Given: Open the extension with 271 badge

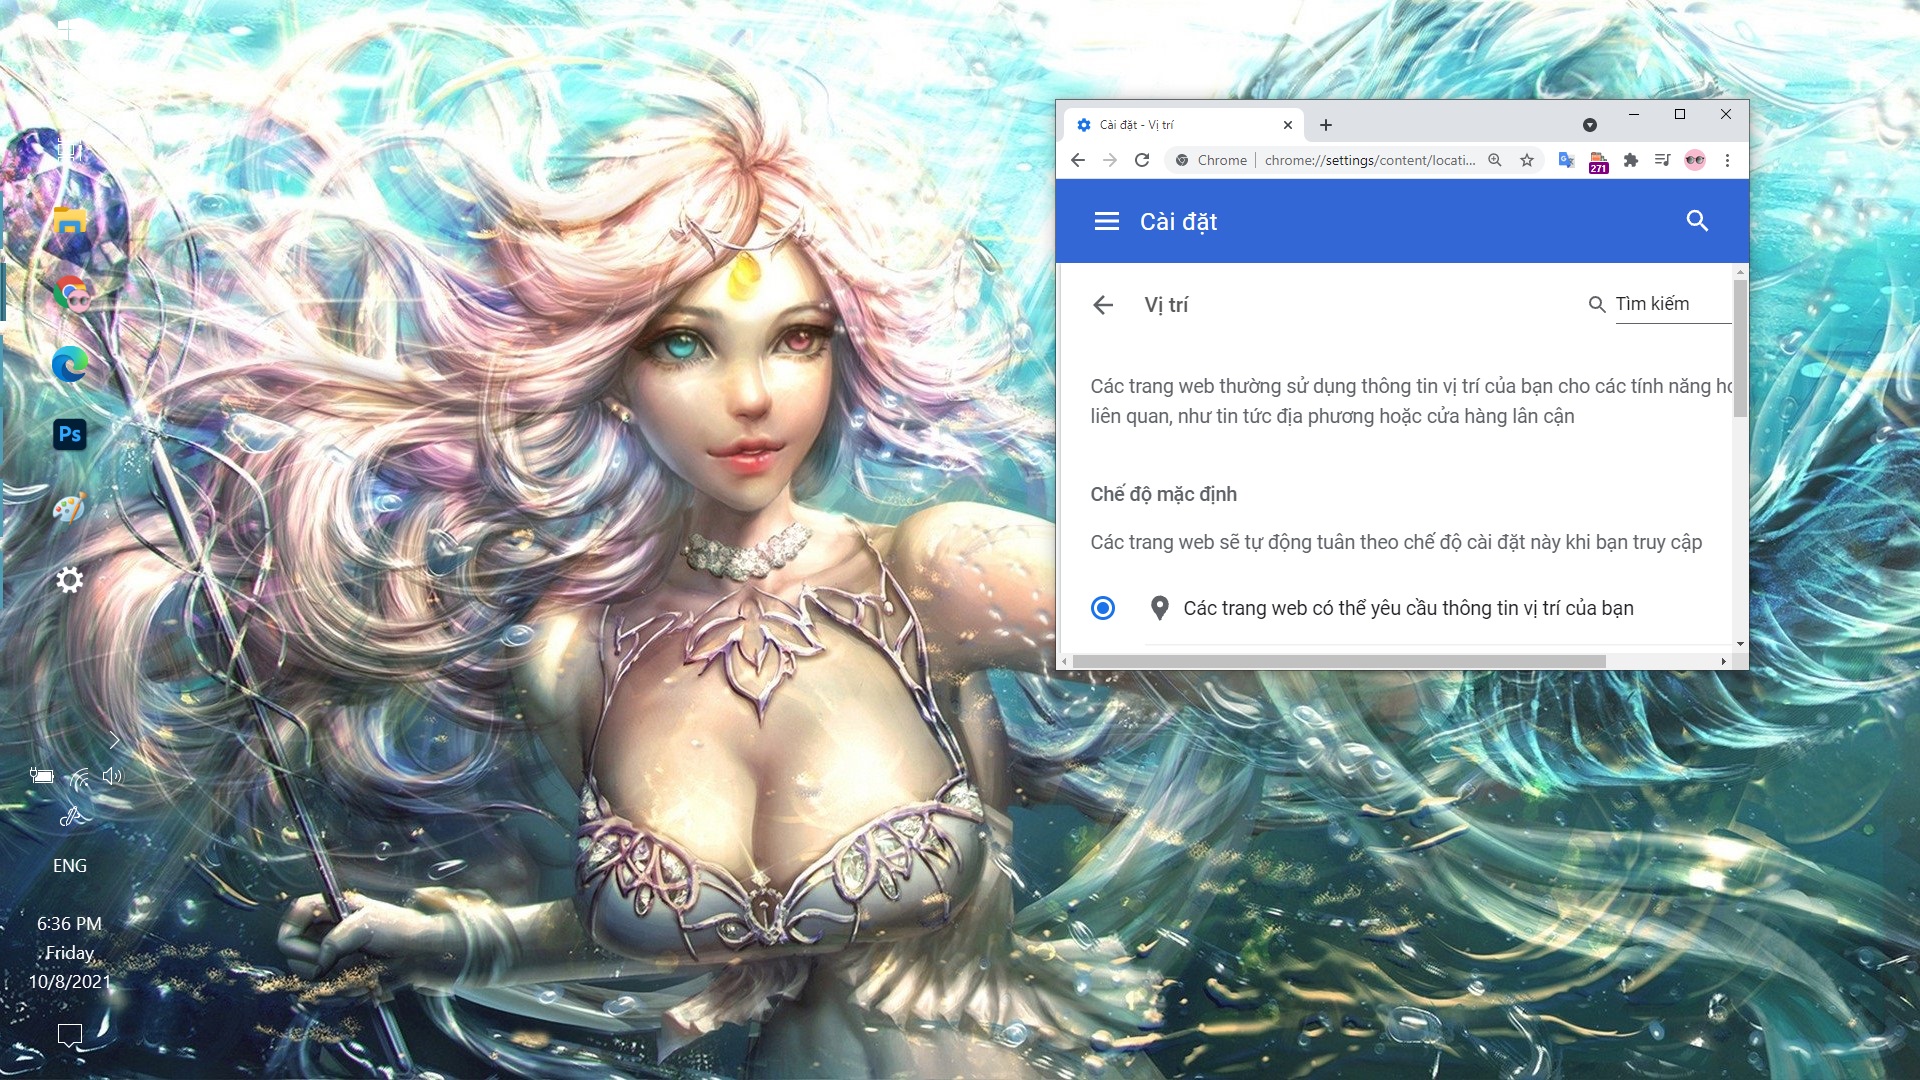Looking at the screenshot, I should (1599, 162).
